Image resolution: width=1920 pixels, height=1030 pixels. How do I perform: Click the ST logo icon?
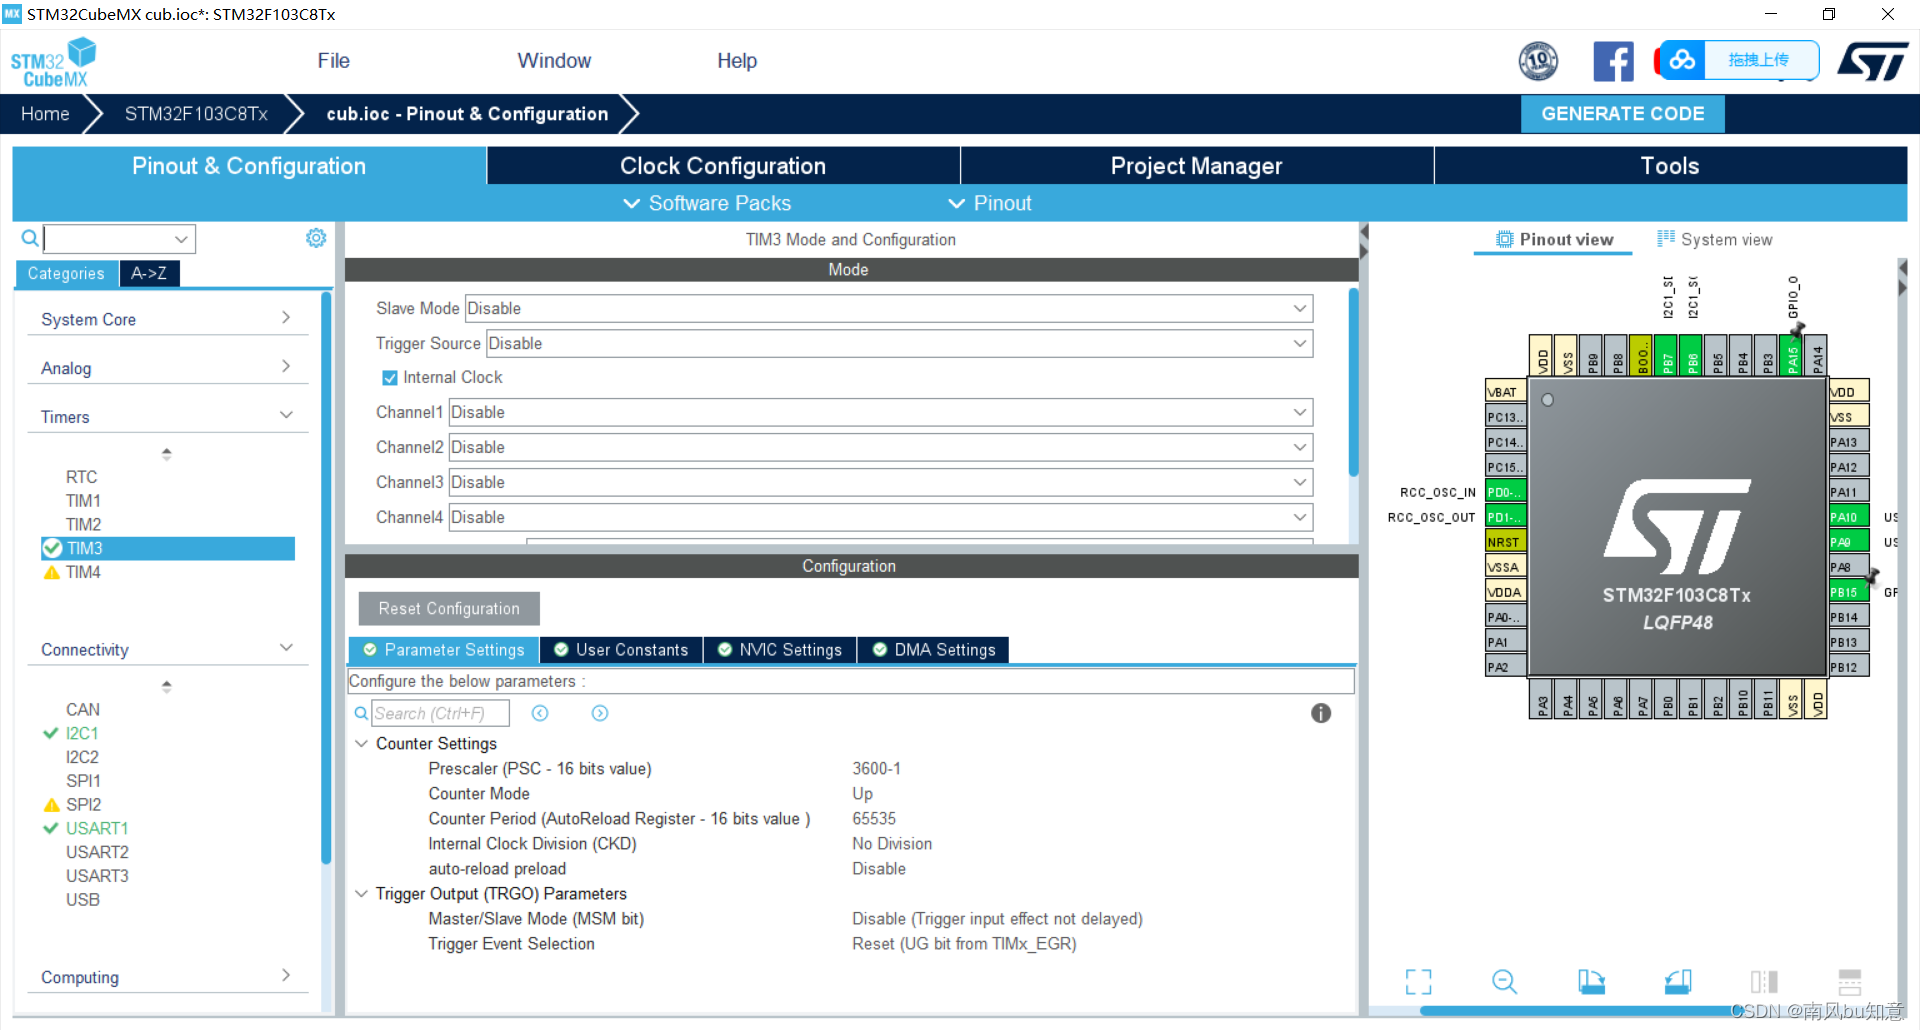[x=1873, y=61]
